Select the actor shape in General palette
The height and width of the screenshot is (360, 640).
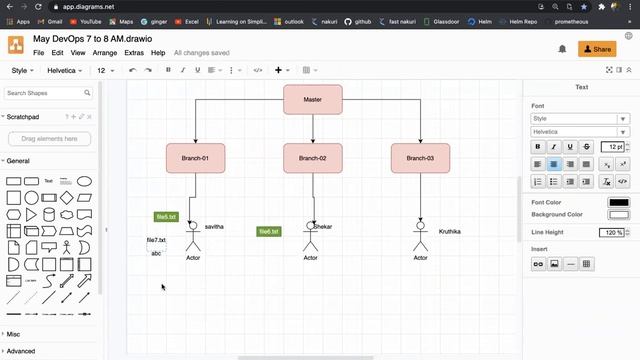(x=67, y=247)
